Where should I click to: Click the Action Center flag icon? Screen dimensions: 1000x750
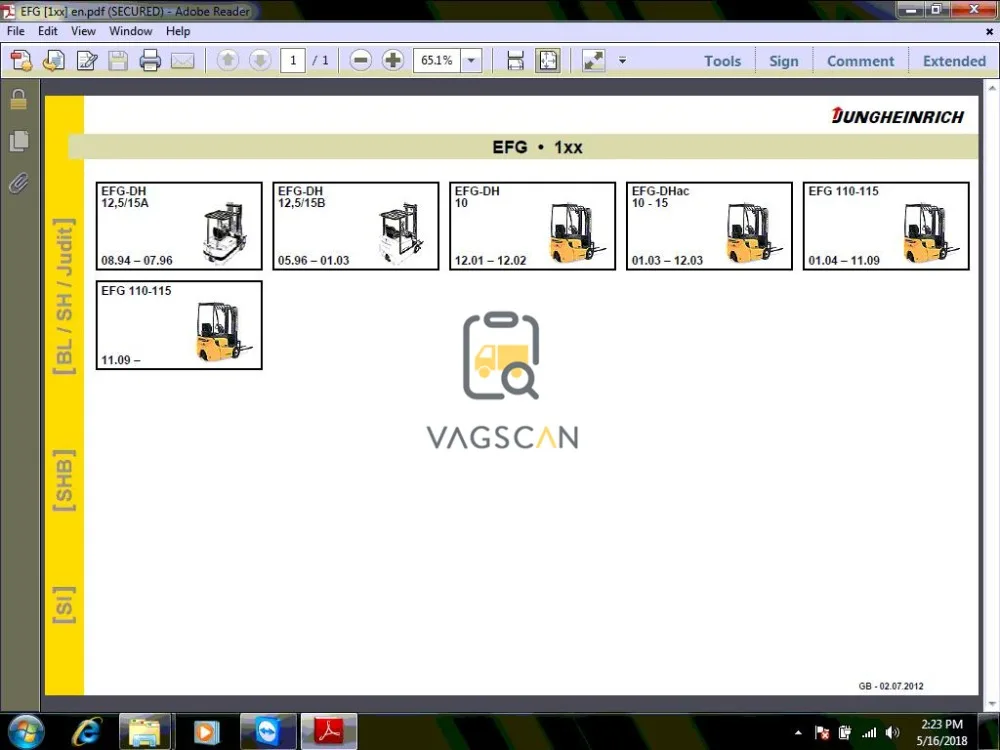[822, 733]
